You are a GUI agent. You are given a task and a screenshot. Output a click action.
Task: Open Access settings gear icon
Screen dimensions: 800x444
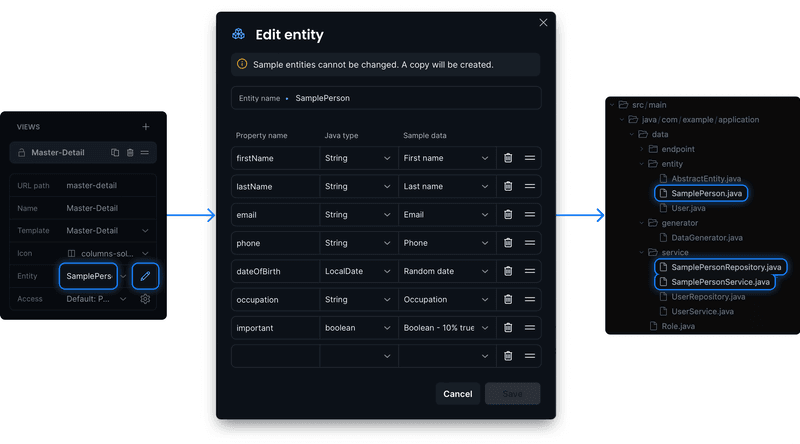click(x=145, y=299)
